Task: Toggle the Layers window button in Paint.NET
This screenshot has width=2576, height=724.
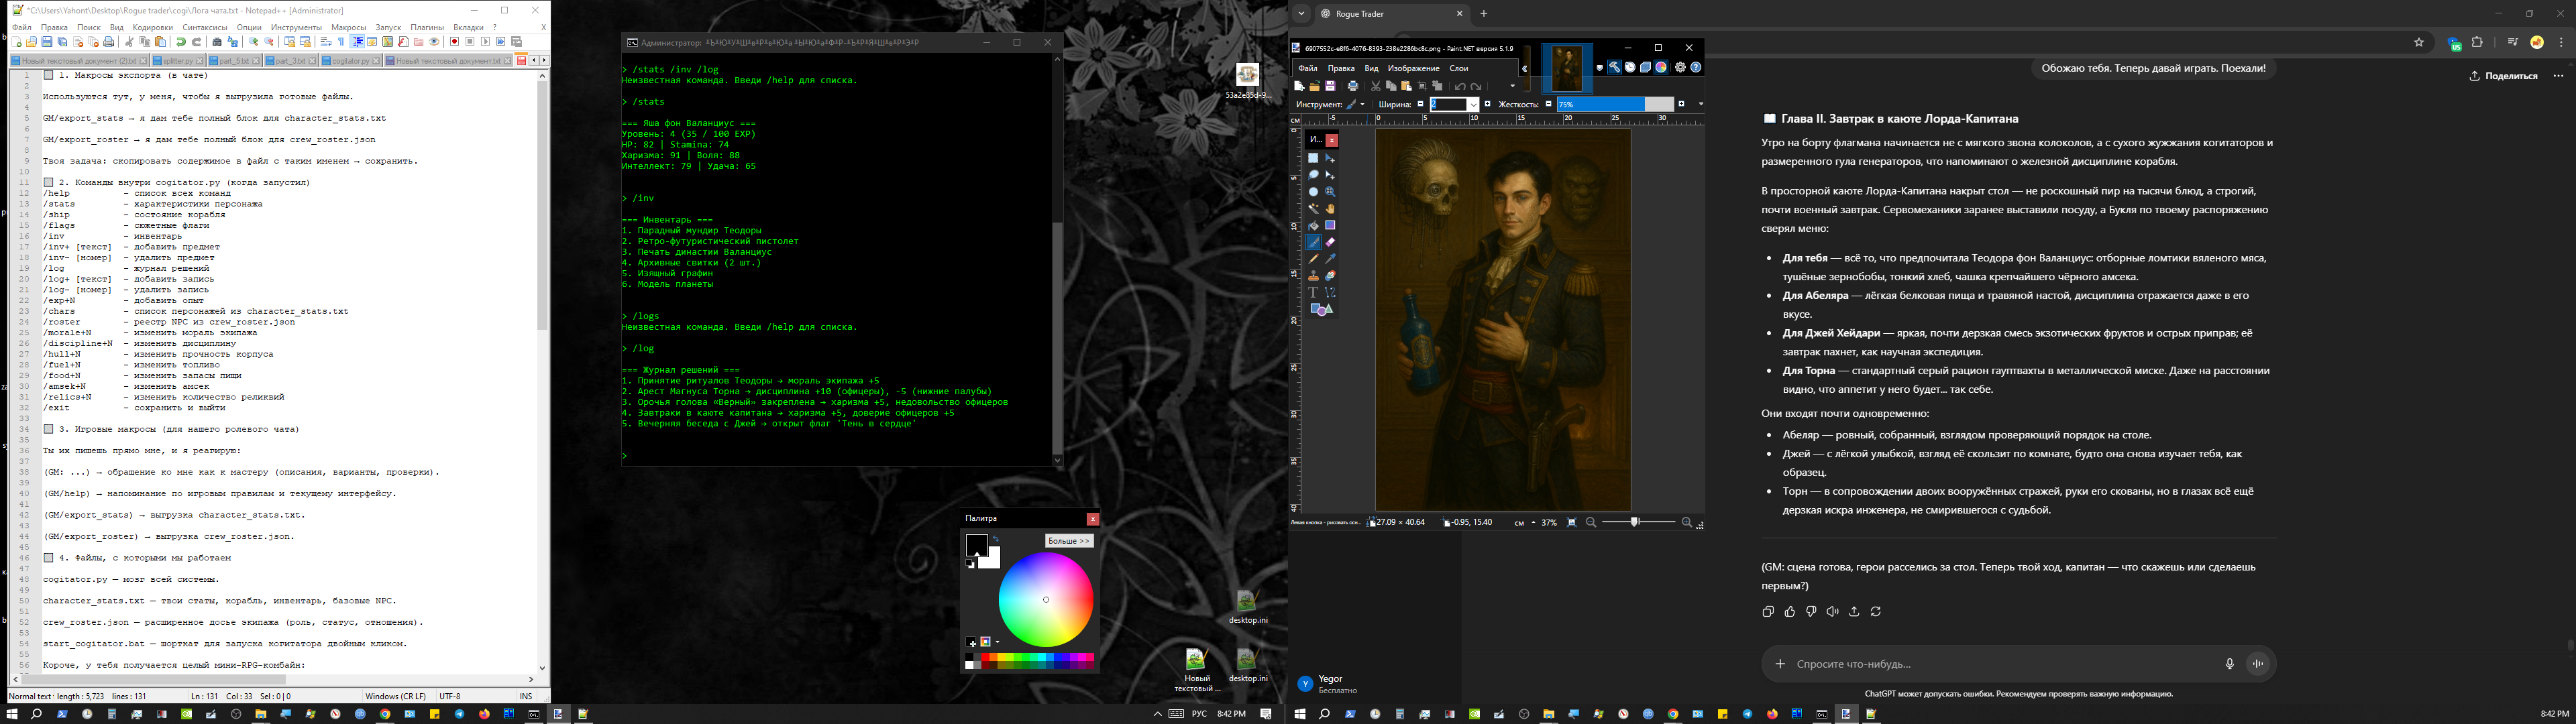Action: click(1645, 67)
